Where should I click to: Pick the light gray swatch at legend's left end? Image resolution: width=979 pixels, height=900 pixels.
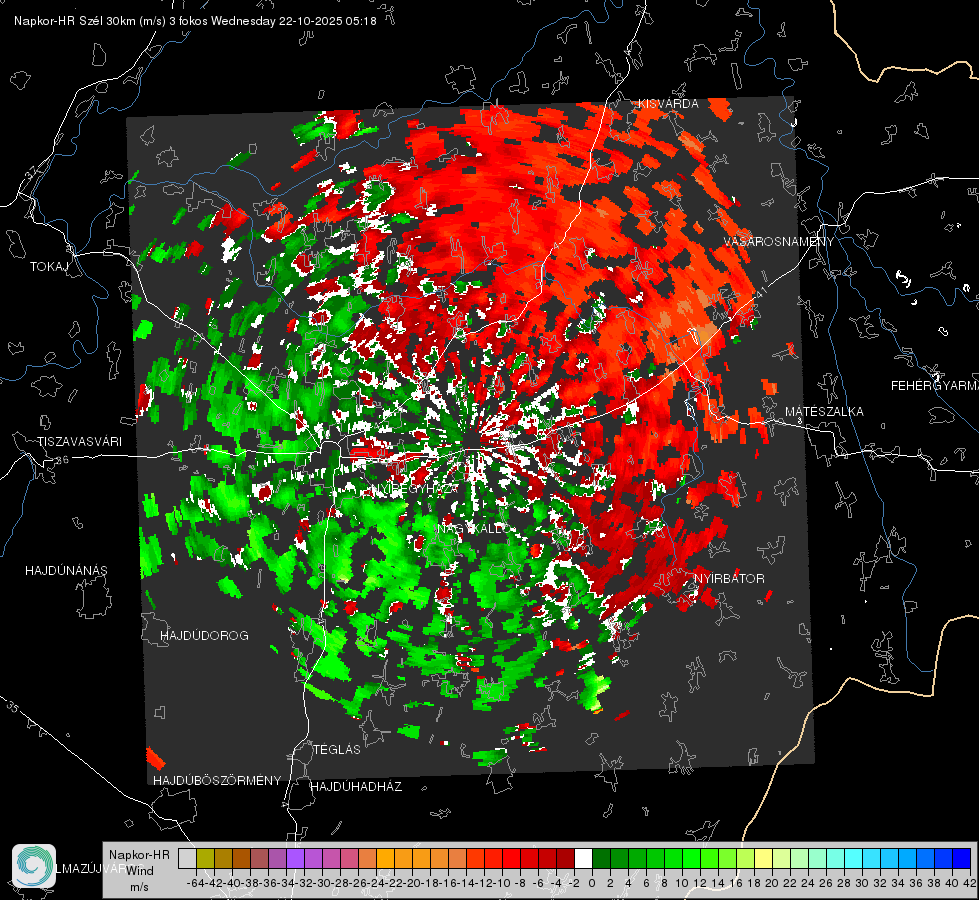187,858
